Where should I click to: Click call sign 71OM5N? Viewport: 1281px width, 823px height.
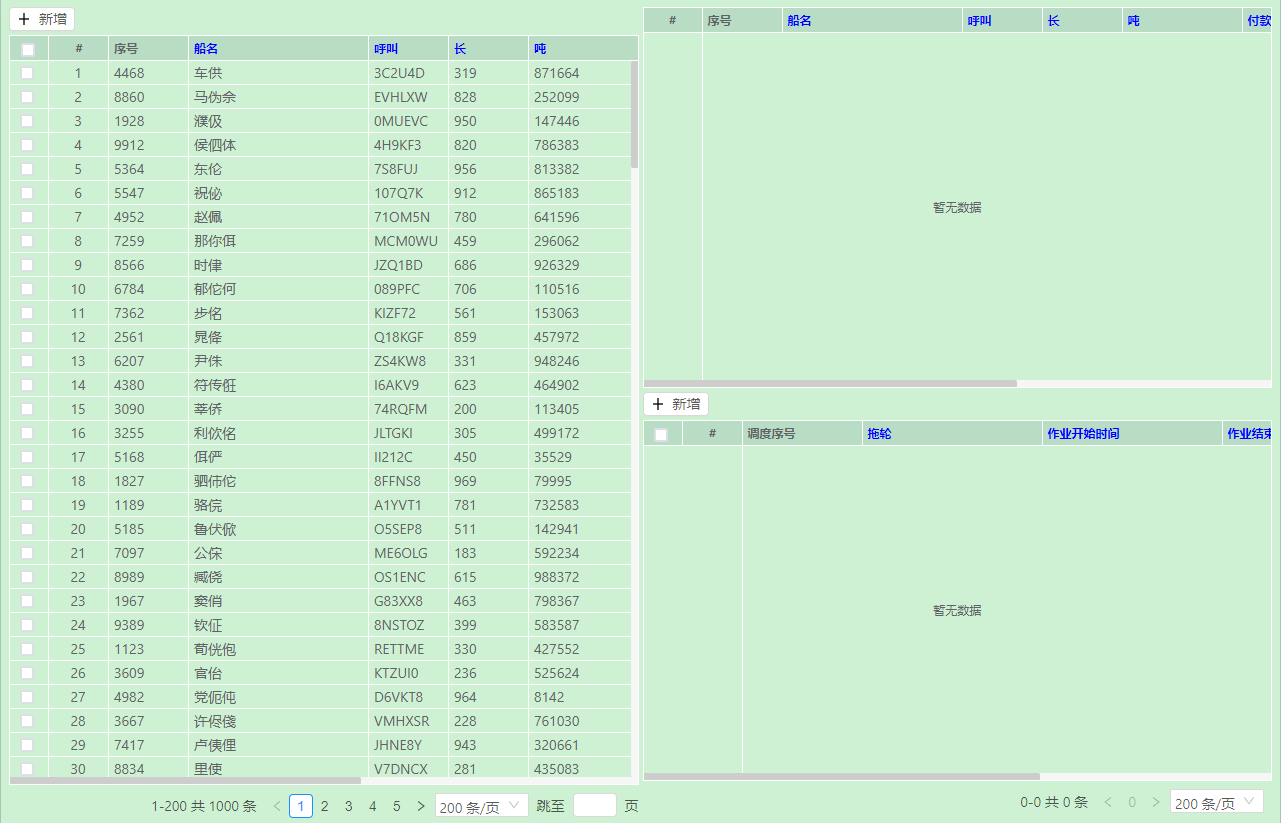click(x=402, y=217)
